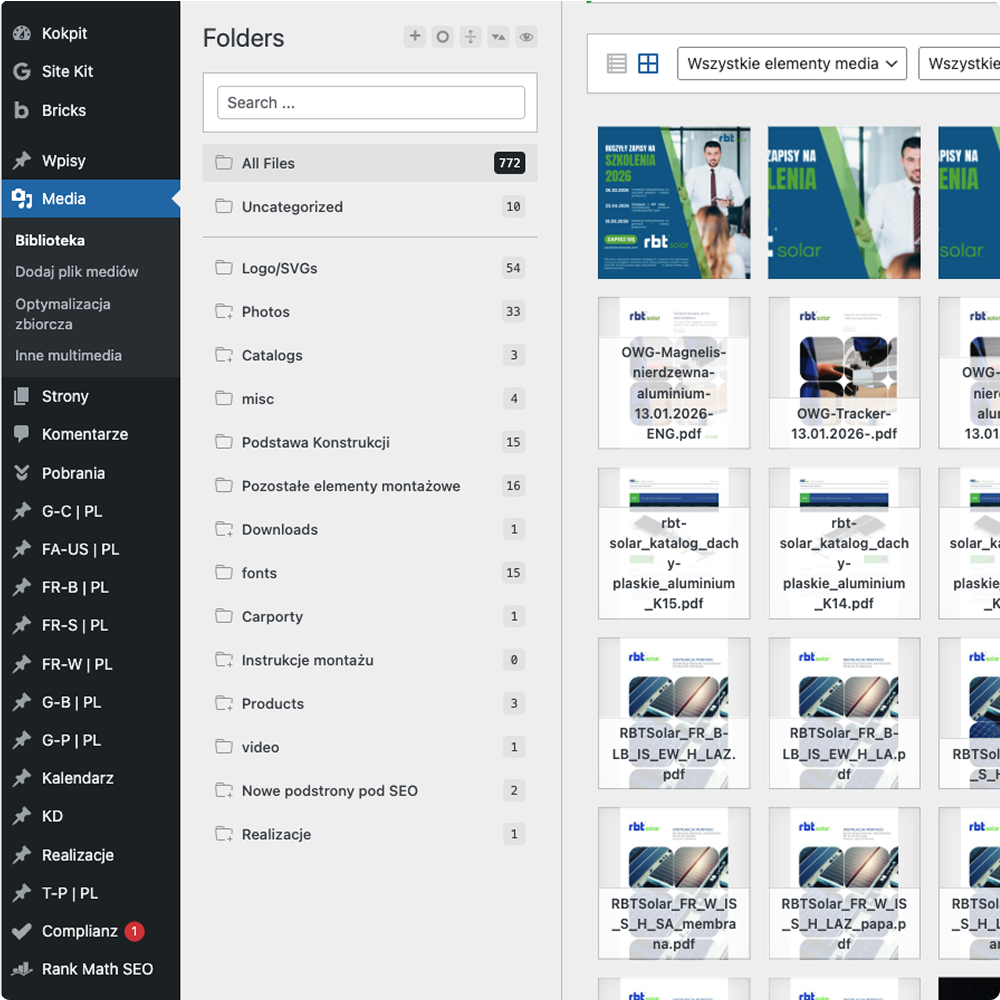Image resolution: width=1000 pixels, height=1000 pixels.
Task: Click the folder search input field
Action: (371, 103)
